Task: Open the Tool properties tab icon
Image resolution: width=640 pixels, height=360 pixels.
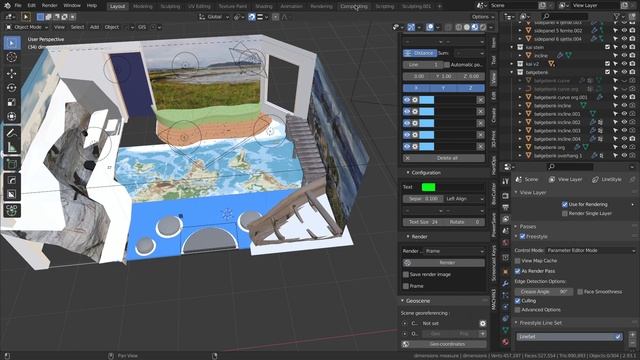Action: [505, 181]
